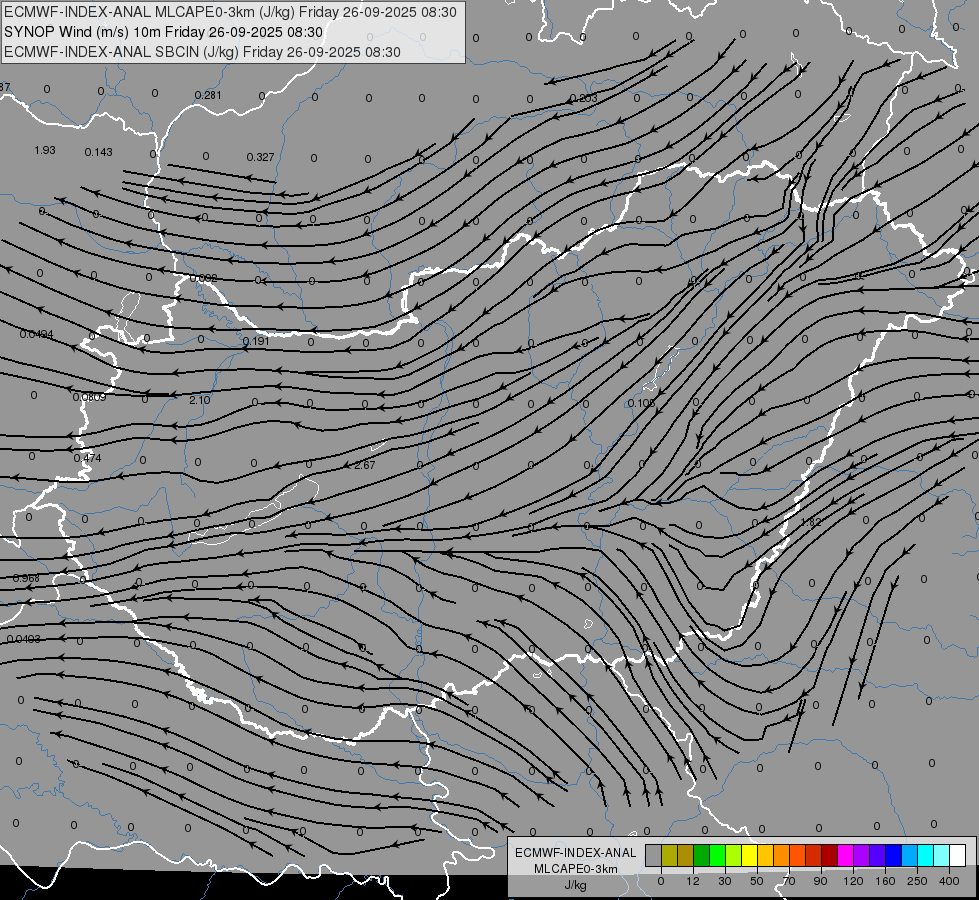This screenshot has width=979, height=900.
Task: Click the gray swatch in the MLCAPE legend
Action: pos(654,855)
